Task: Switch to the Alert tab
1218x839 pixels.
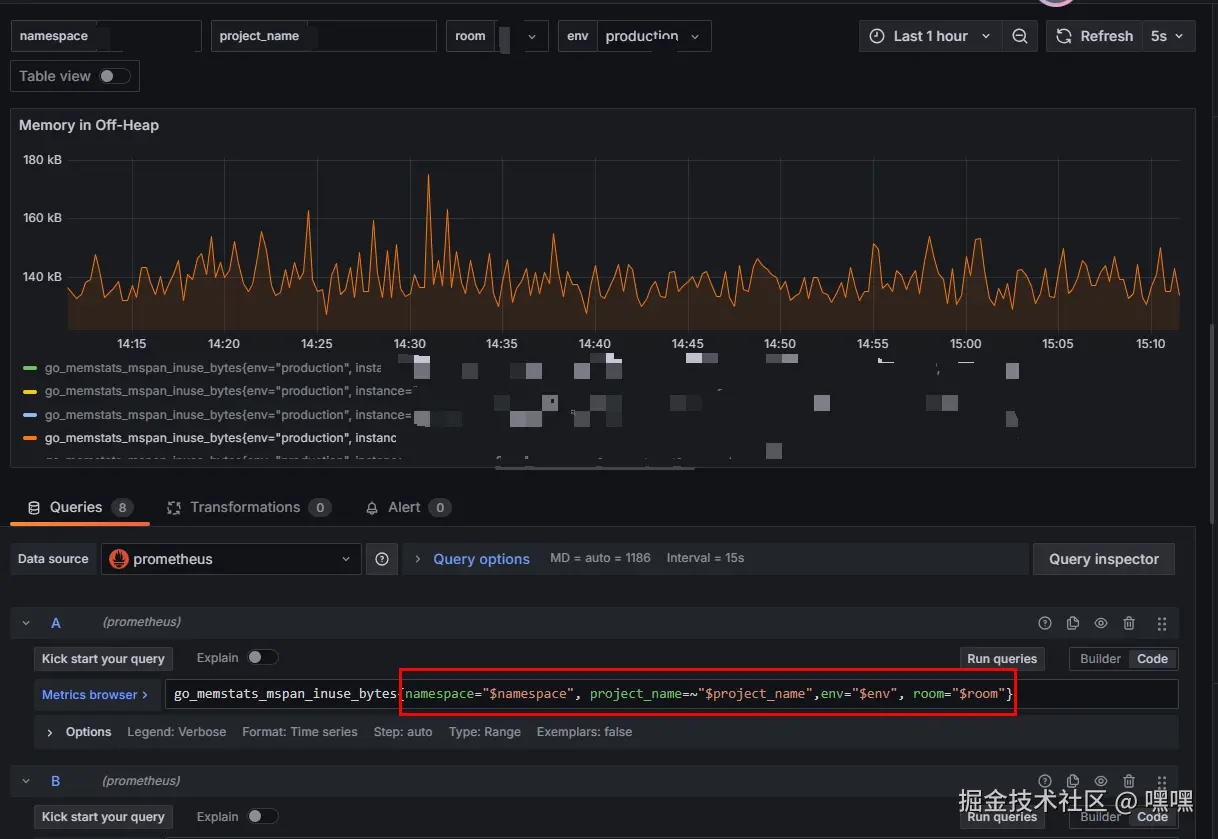Action: click(x=407, y=507)
